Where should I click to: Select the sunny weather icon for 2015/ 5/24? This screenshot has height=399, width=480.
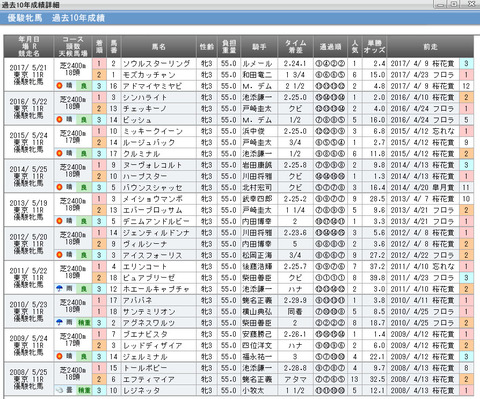[x=59, y=153]
